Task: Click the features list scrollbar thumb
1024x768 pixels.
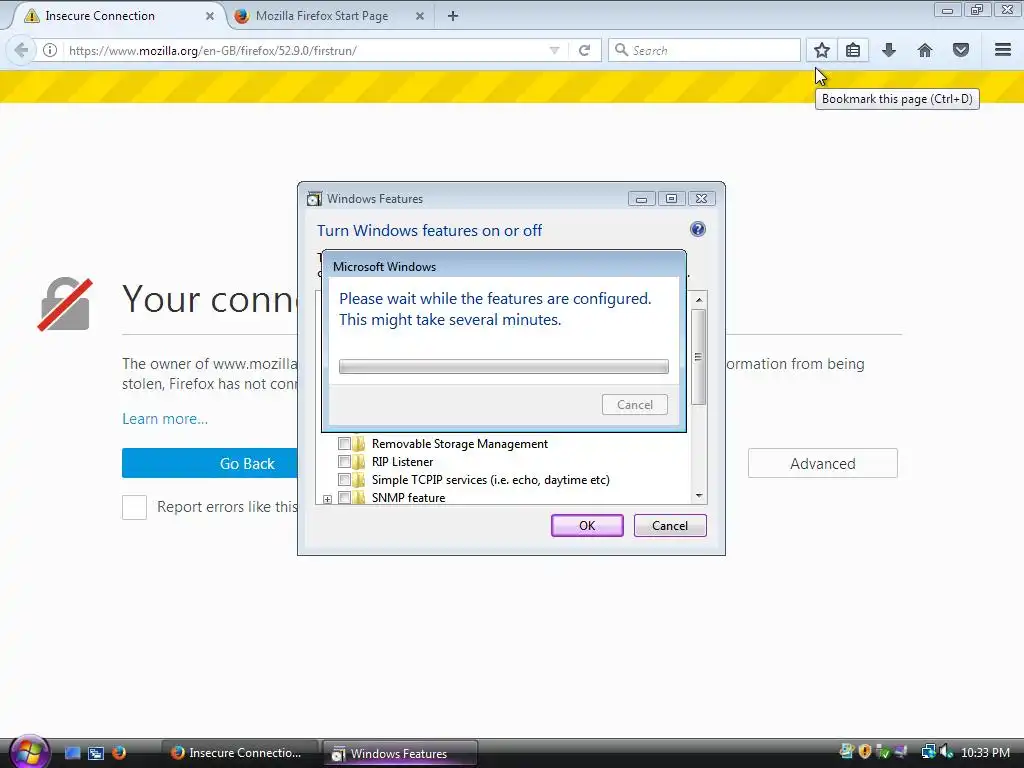Action: (x=699, y=357)
